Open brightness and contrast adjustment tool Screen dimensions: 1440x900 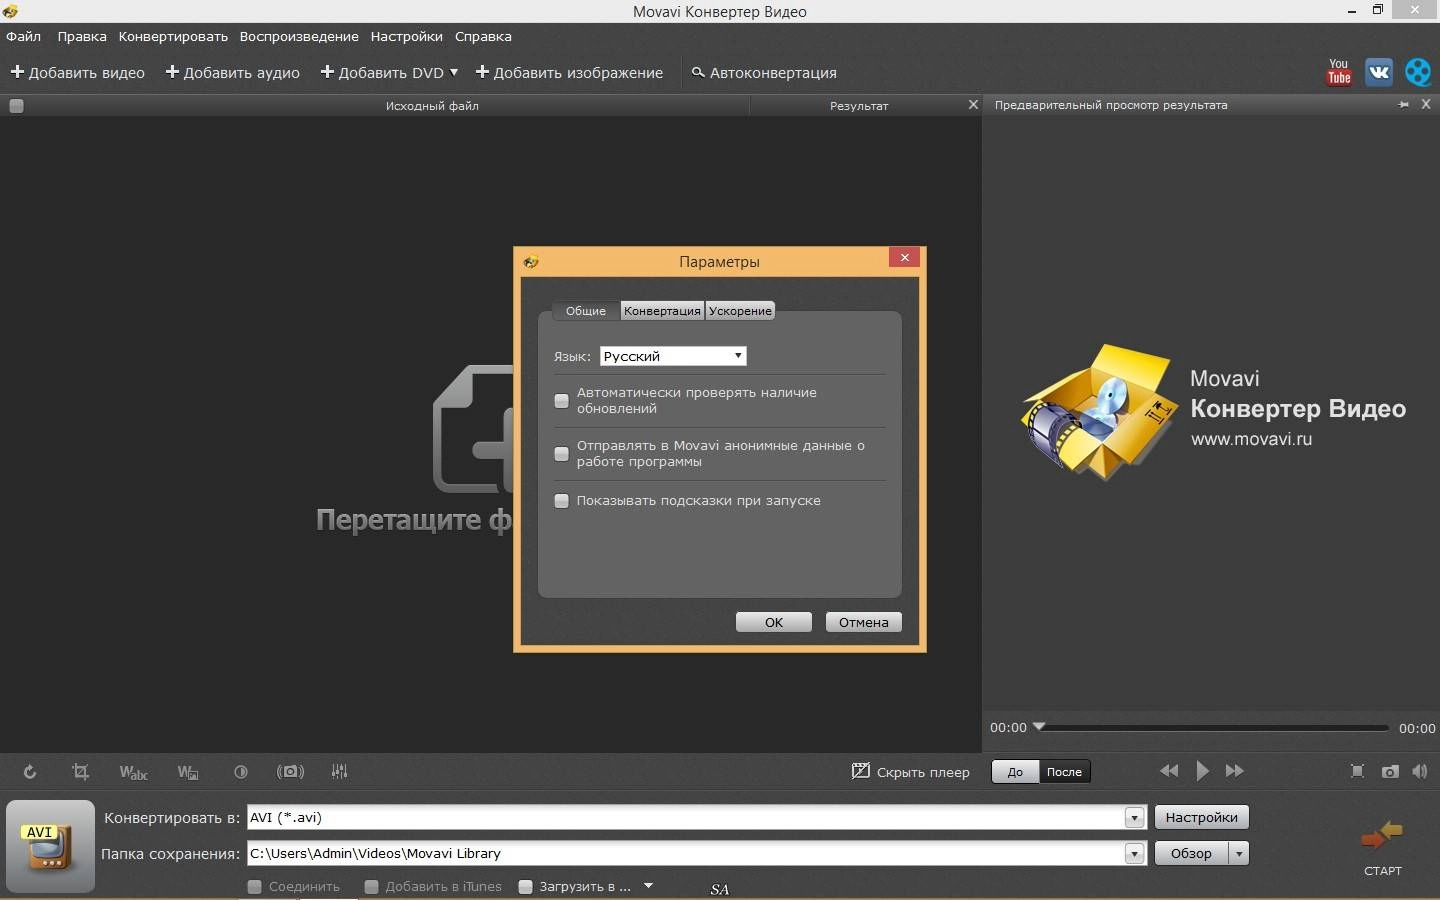(240, 772)
